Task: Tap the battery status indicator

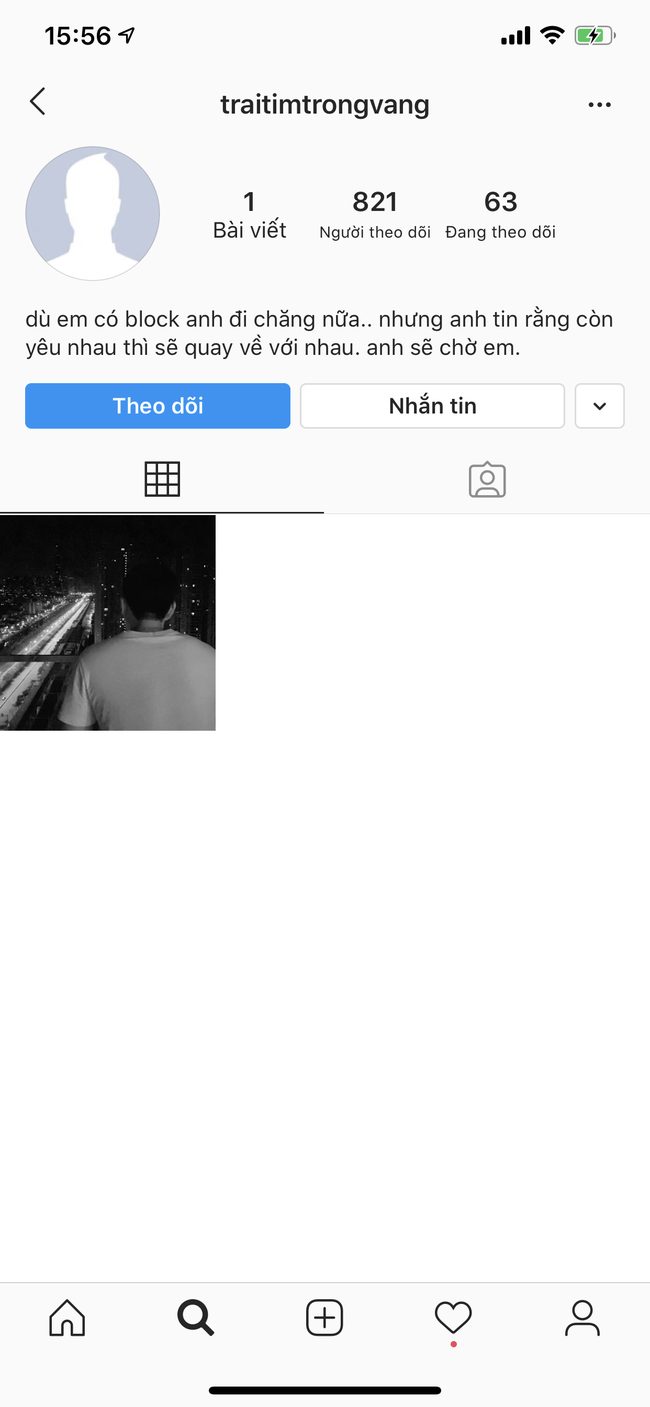Action: point(594,36)
